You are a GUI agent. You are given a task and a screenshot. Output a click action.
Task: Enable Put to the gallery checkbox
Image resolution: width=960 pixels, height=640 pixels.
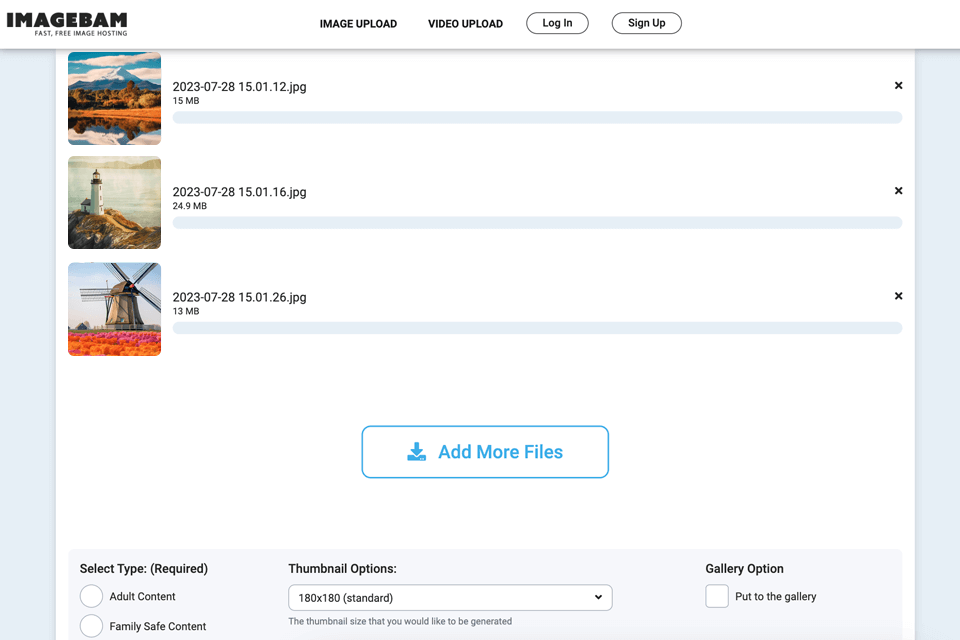tap(717, 597)
